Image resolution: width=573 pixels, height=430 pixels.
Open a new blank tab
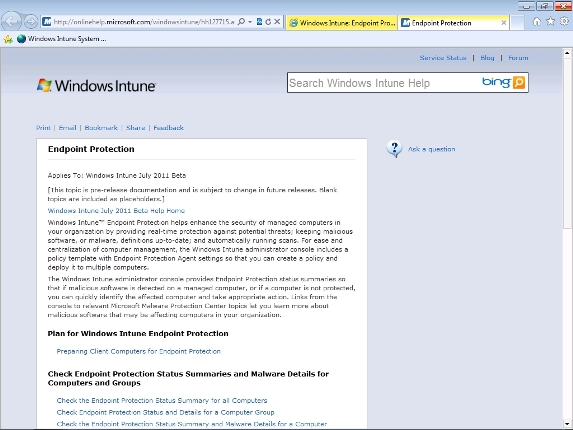[x=517, y=23]
